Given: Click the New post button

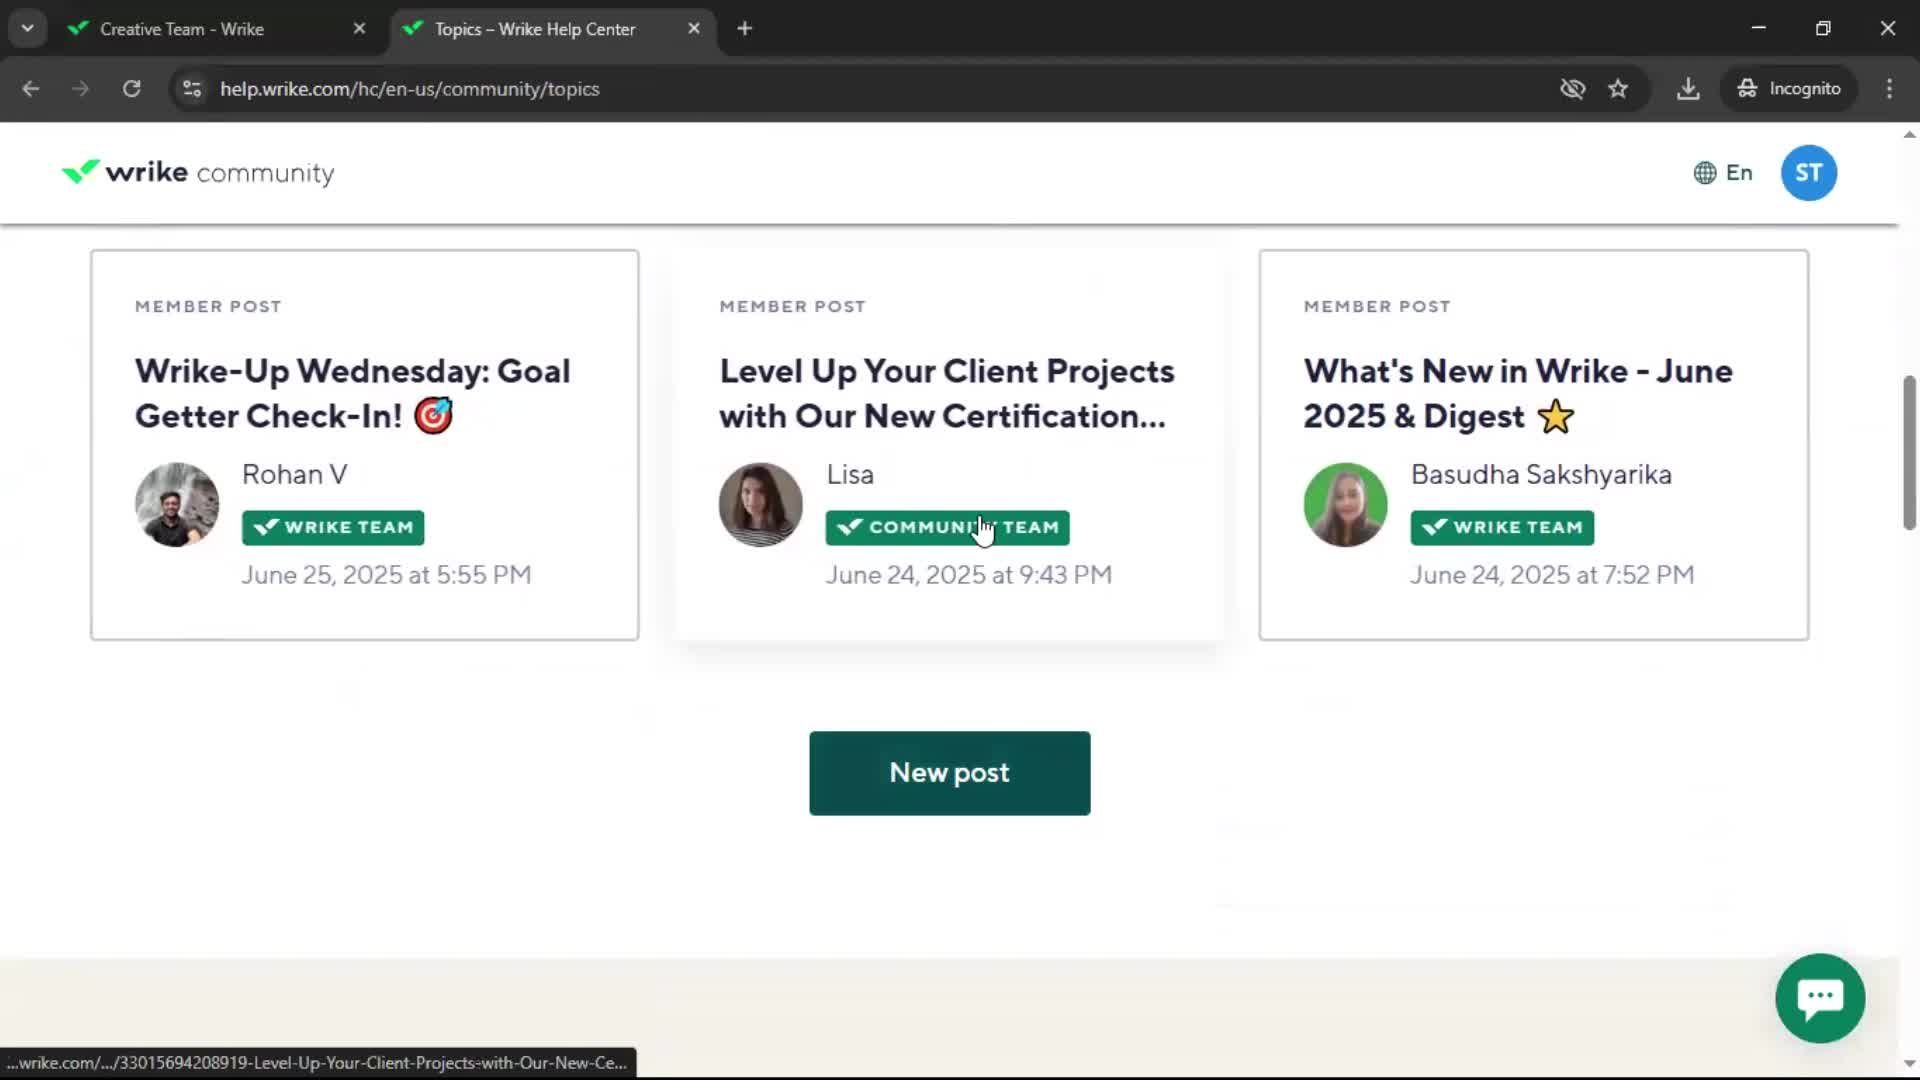Looking at the screenshot, I should (949, 773).
